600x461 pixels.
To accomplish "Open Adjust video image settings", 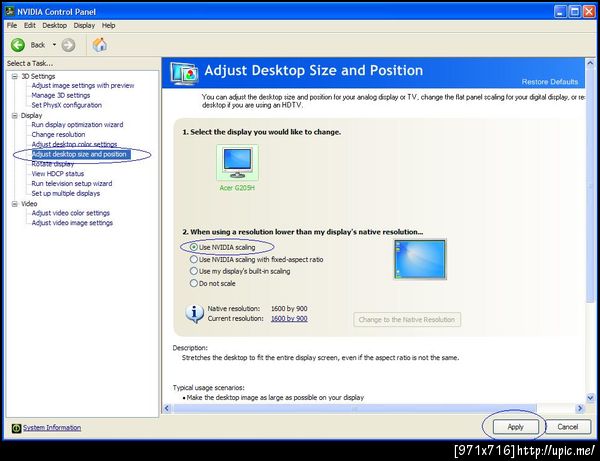I will (x=72, y=223).
